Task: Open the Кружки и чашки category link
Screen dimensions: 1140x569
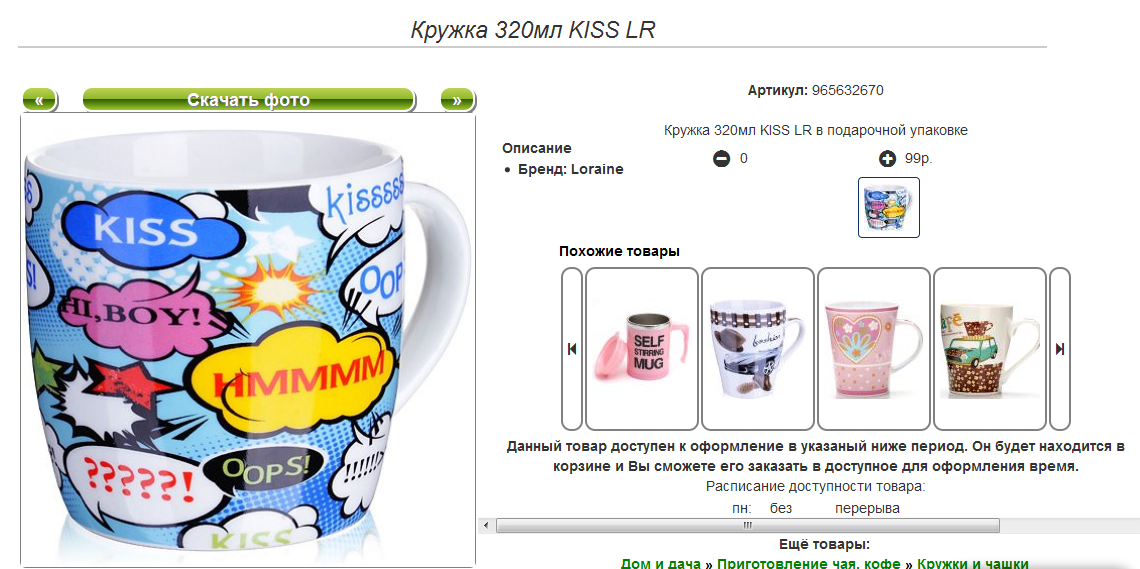Action: point(973,563)
